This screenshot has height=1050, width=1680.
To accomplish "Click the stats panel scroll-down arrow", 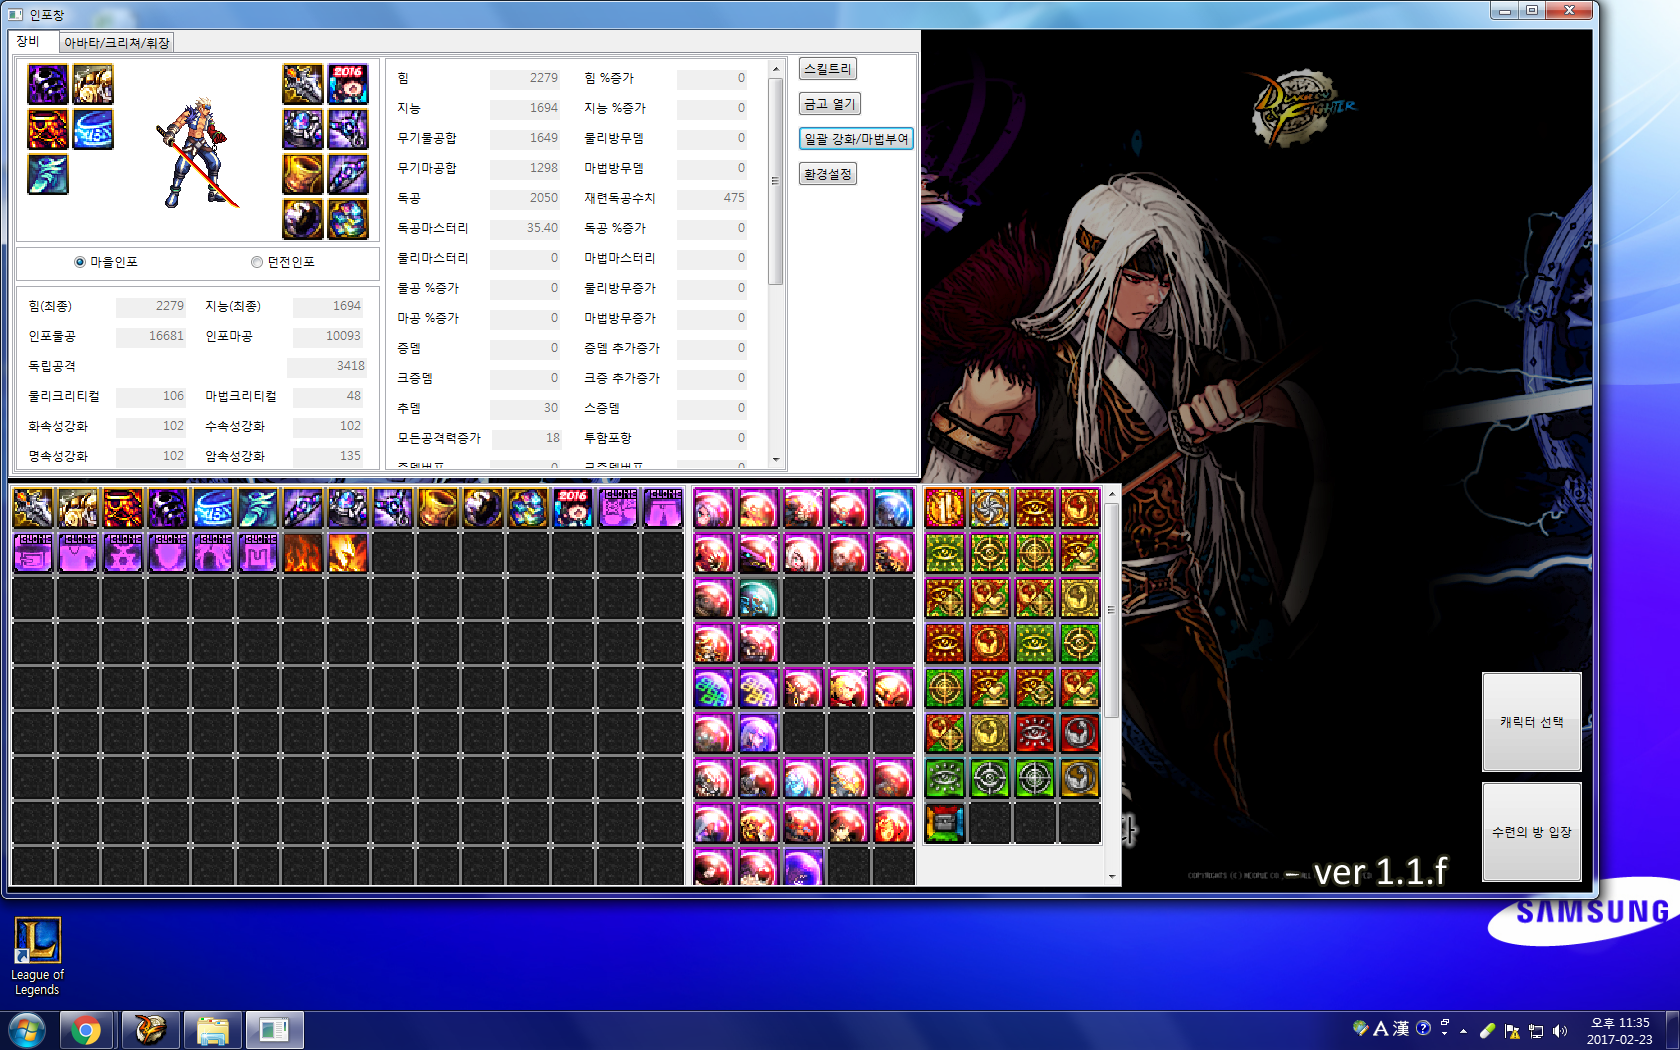I will [776, 460].
